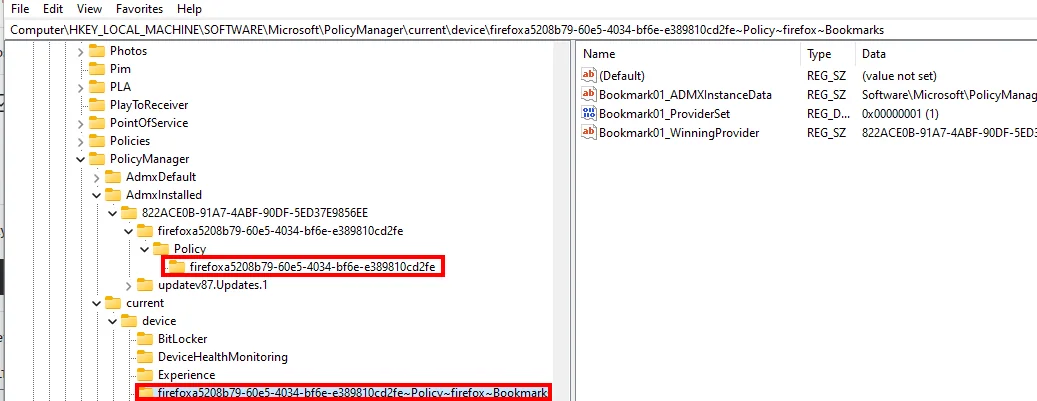Viewport: 1037px width, 401px height.
Task: Select the Policies folder icon
Action: (97, 141)
